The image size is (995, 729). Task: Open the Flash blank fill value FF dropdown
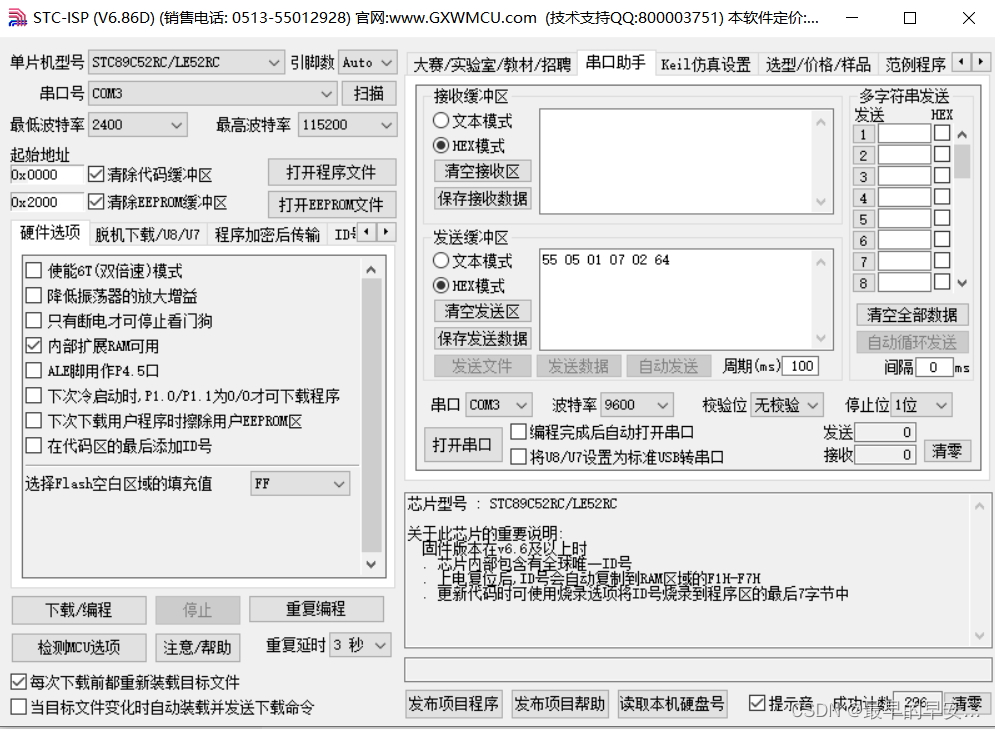[x=340, y=483]
